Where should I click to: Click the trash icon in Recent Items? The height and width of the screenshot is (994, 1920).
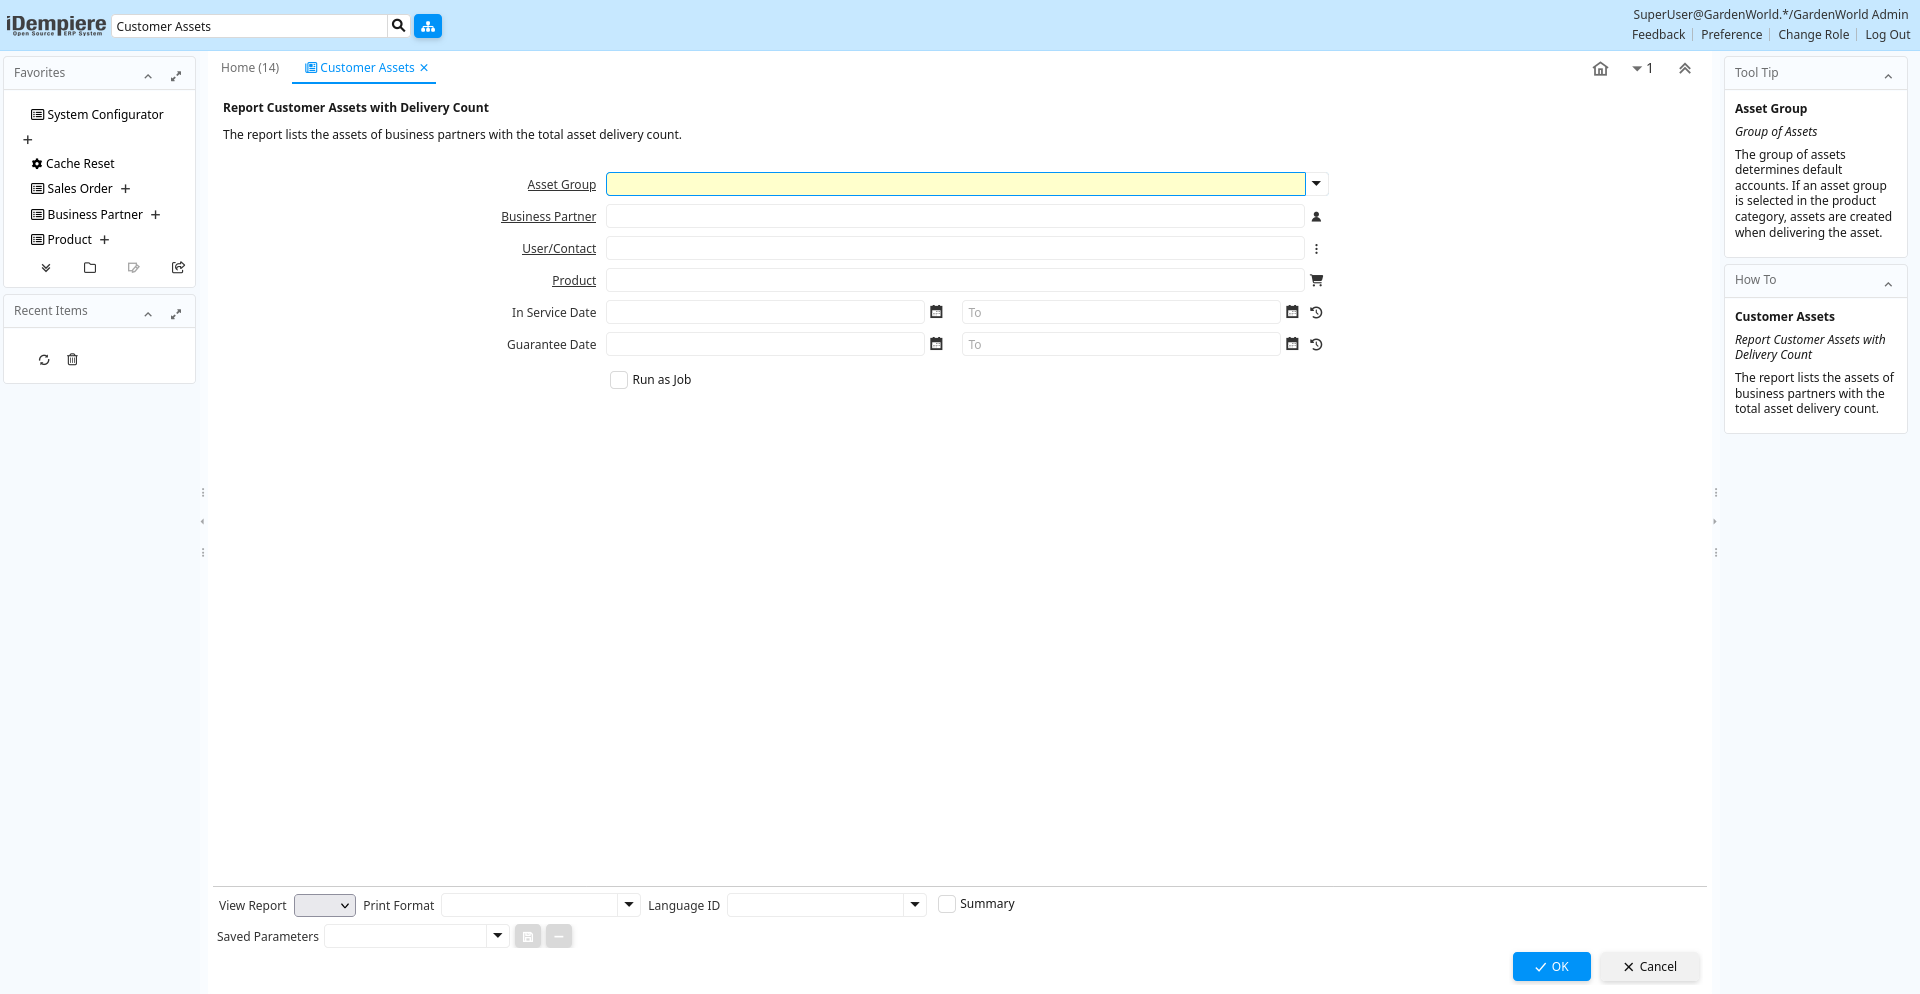pyautogui.click(x=72, y=360)
